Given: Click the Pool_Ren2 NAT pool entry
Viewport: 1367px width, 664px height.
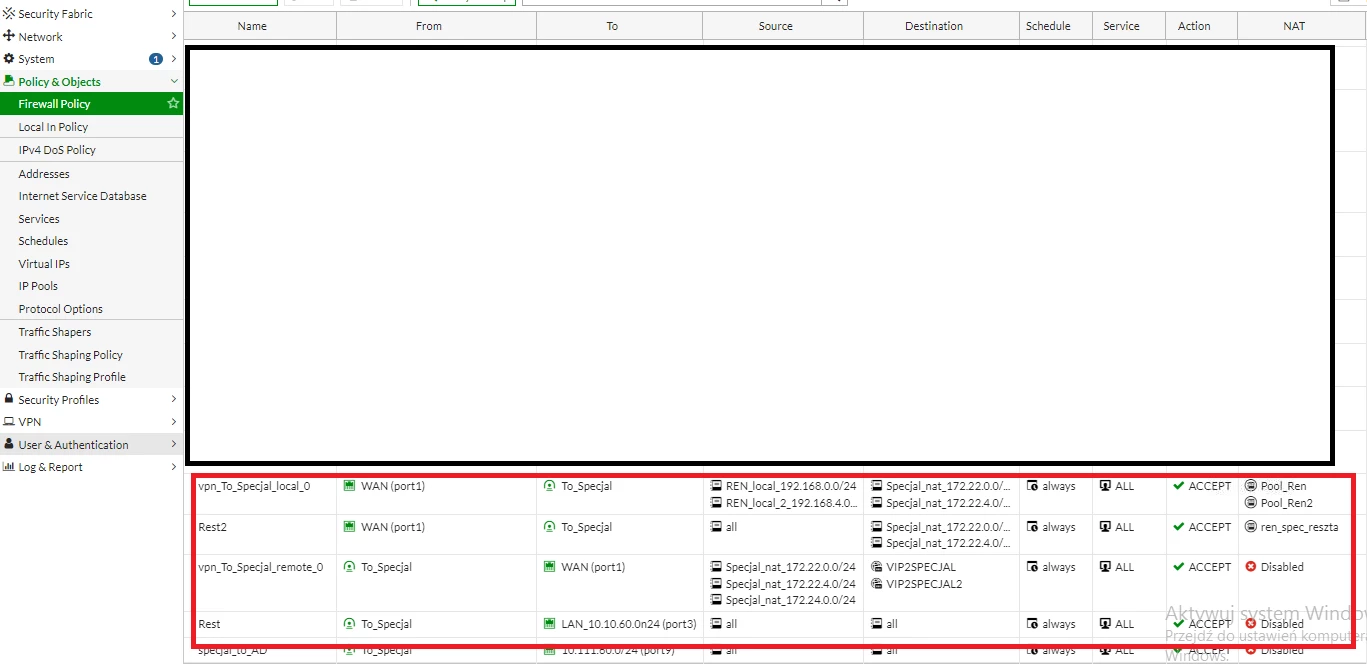Looking at the screenshot, I should click(1287, 503).
